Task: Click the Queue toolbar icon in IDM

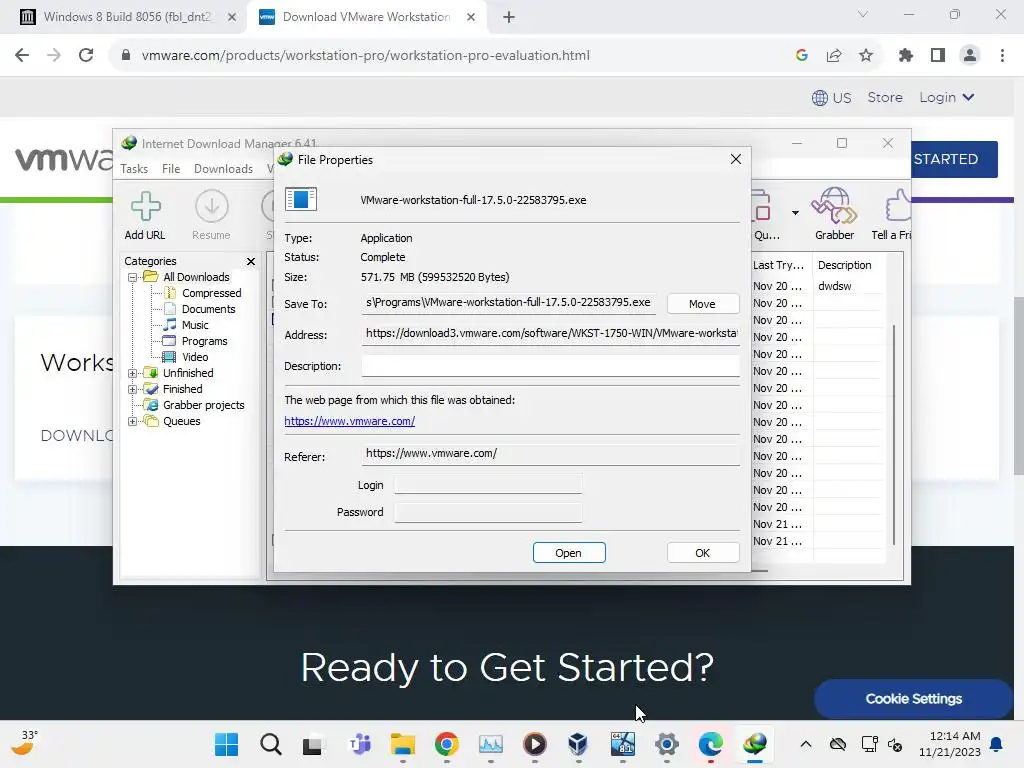Action: 764,215
